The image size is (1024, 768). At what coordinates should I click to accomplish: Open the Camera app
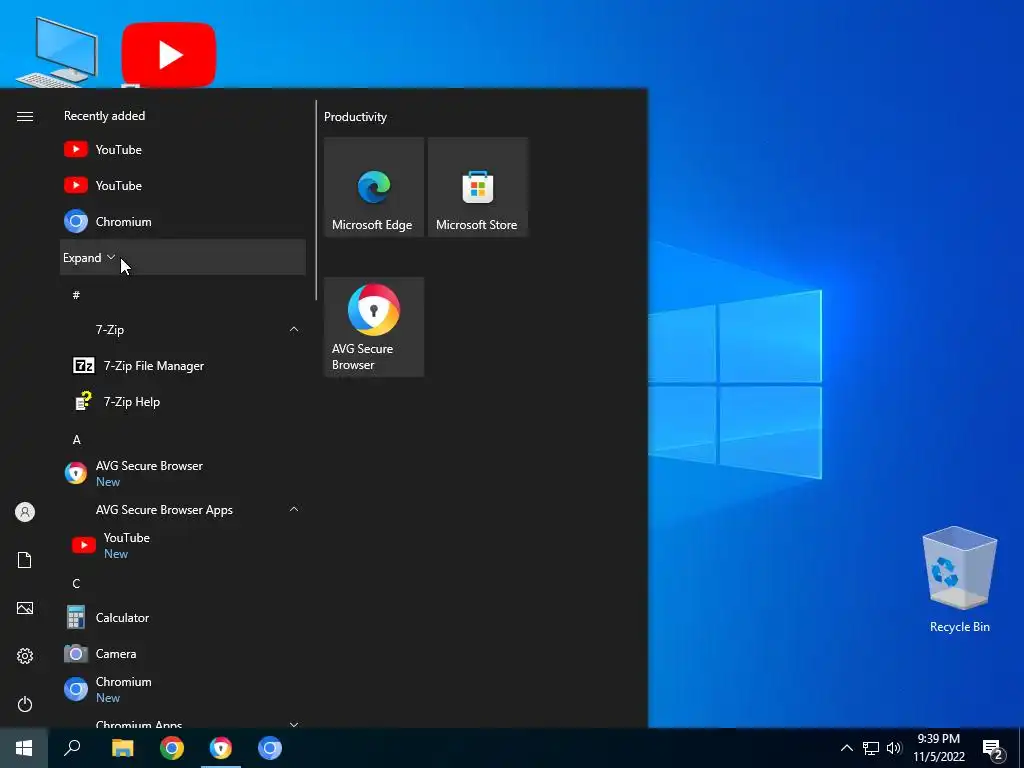click(183, 653)
